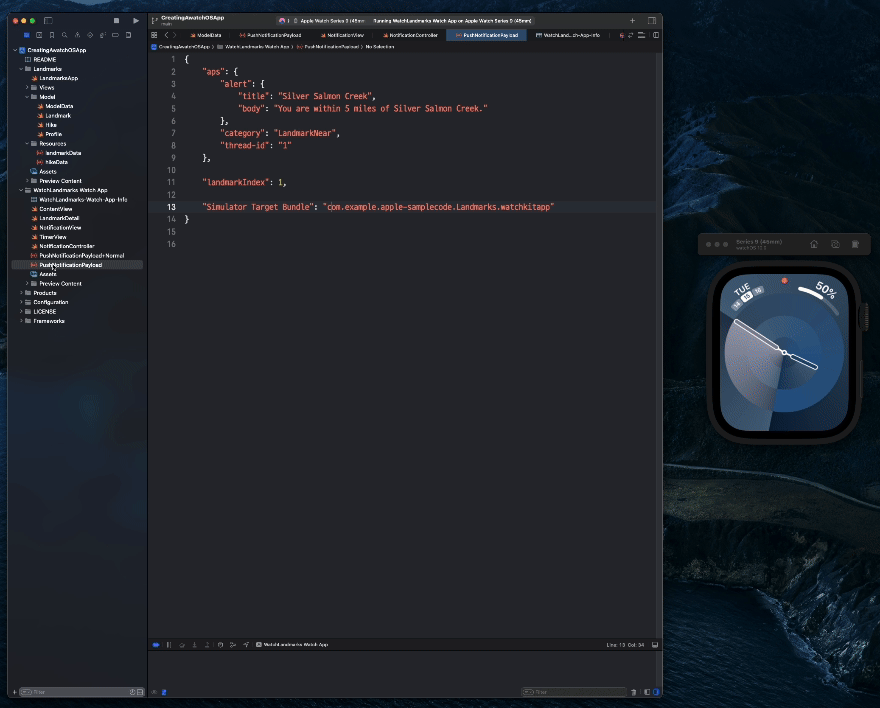
Task: Open the Issue navigator warning icon
Action: pyautogui.click(x=77, y=35)
